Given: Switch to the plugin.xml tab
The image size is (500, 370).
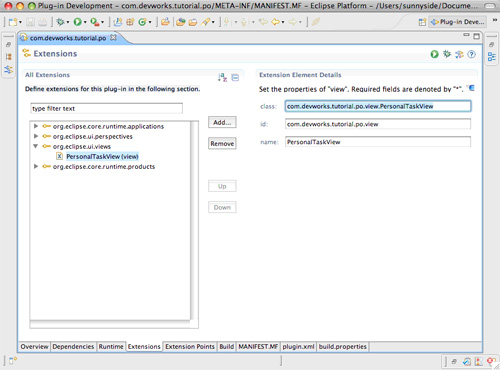Looking at the screenshot, I should (298, 347).
